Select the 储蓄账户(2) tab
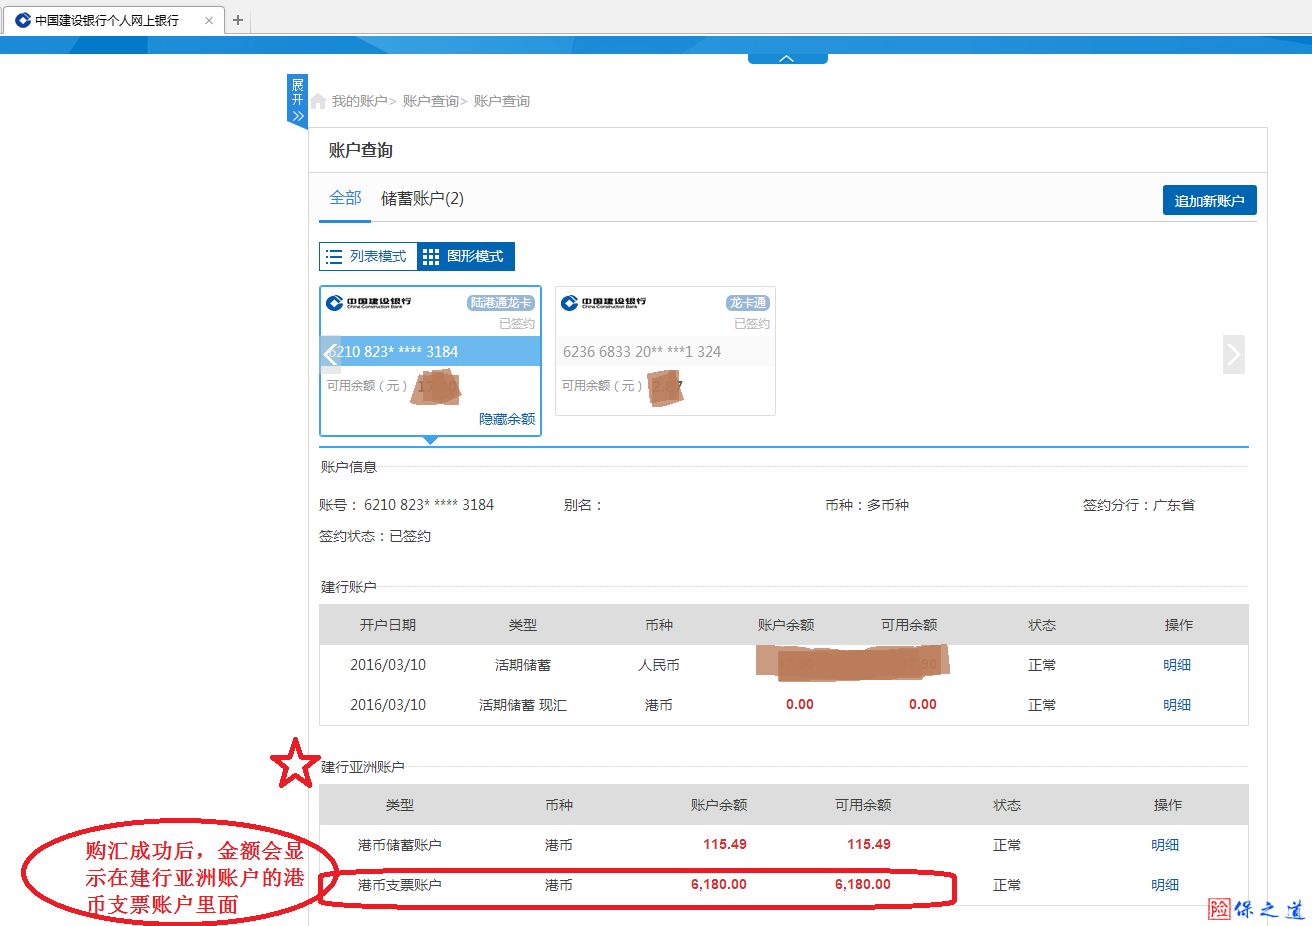1312x926 pixels. pos(422,199)
